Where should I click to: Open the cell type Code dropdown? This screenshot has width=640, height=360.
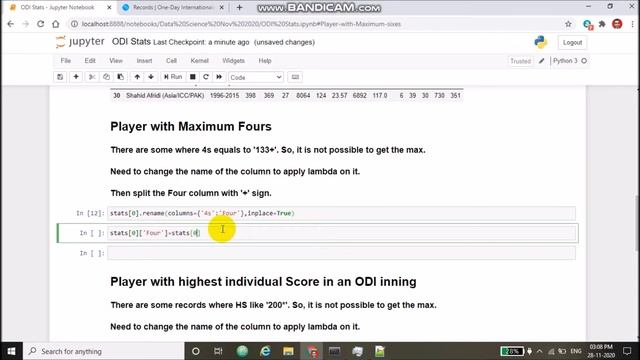(x=256, y=77)
